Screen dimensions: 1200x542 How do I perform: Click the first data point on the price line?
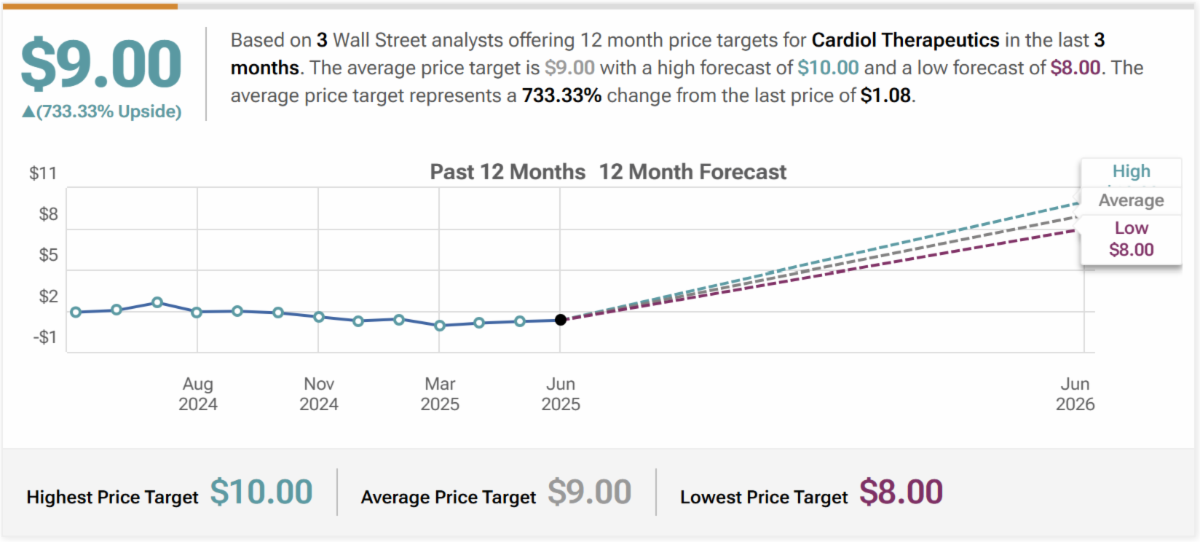tap(76, 312)
